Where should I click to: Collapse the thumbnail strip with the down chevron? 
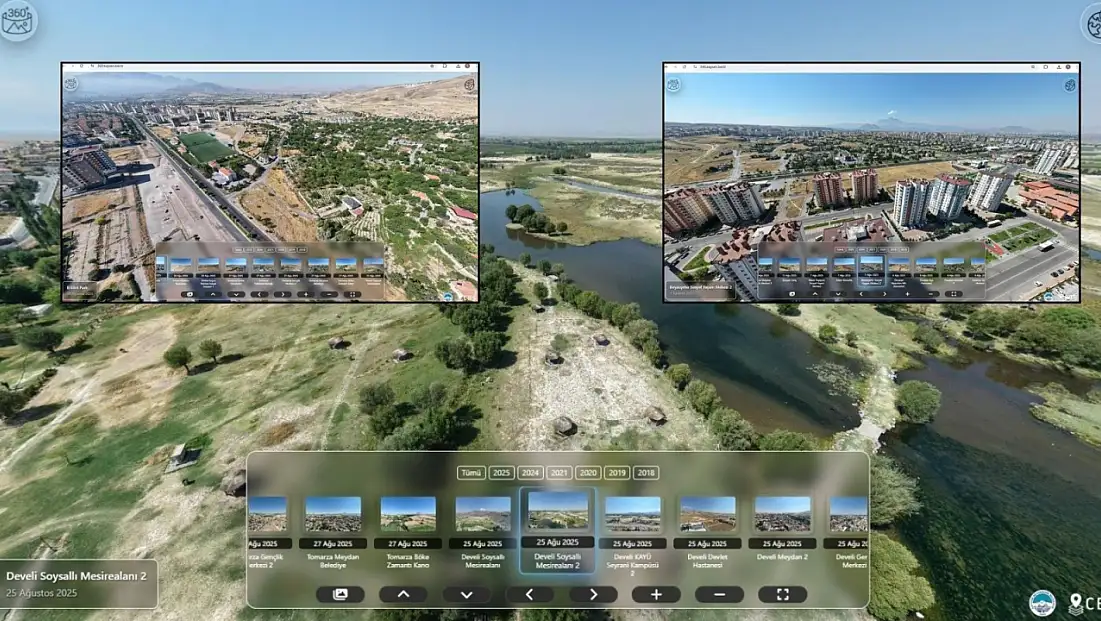[466, 592]
